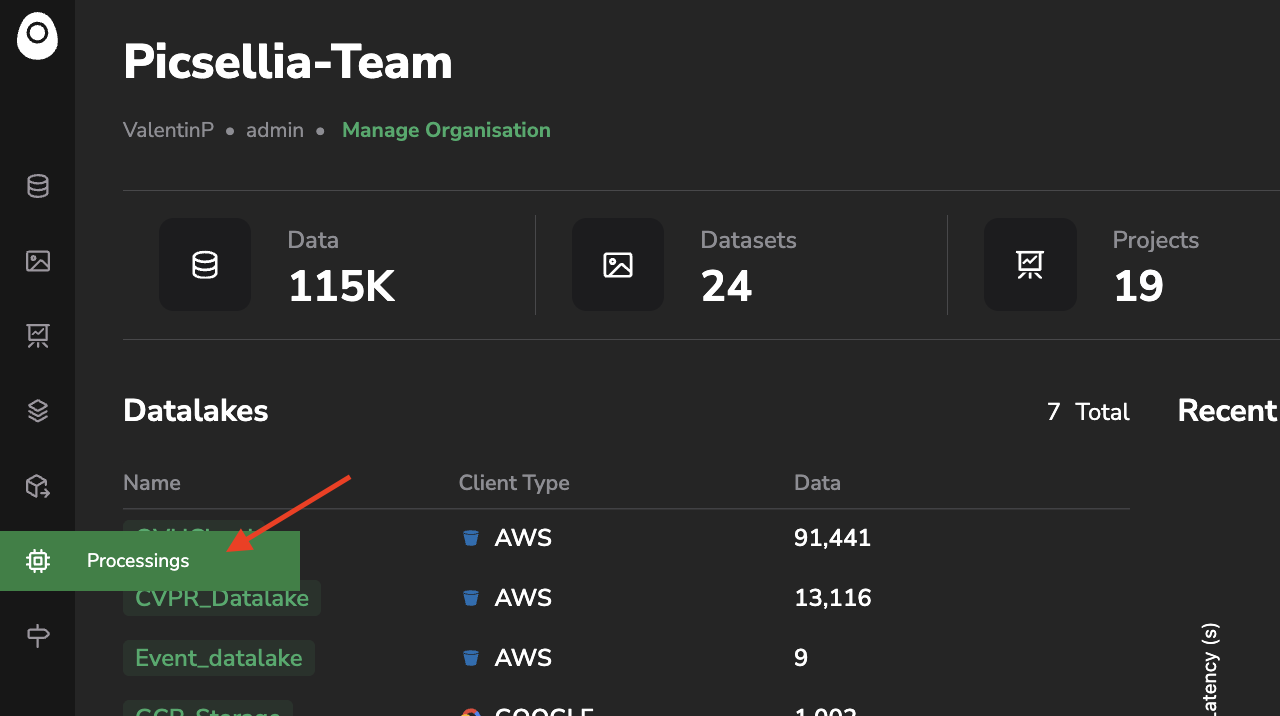Click the Datasets card image icon
Screen dimensions: 1280x716
click(x=618, y=265)
